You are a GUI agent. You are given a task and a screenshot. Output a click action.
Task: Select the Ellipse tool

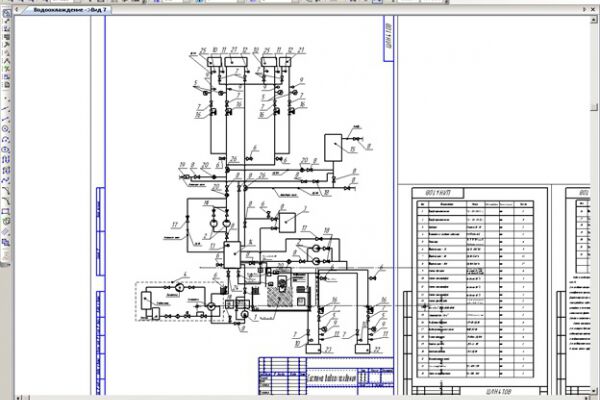tap(6, 149)
